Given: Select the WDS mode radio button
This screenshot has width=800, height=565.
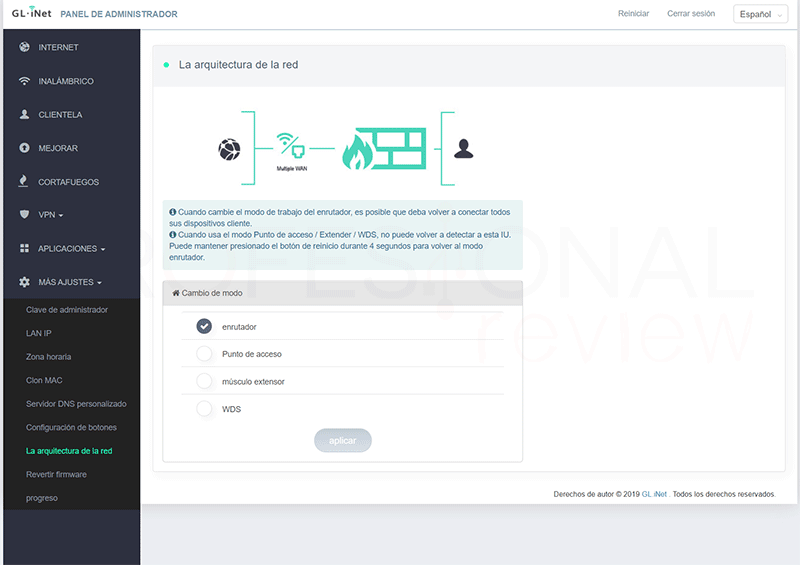Looking at the screenshot, I should [x=204, y=409].
